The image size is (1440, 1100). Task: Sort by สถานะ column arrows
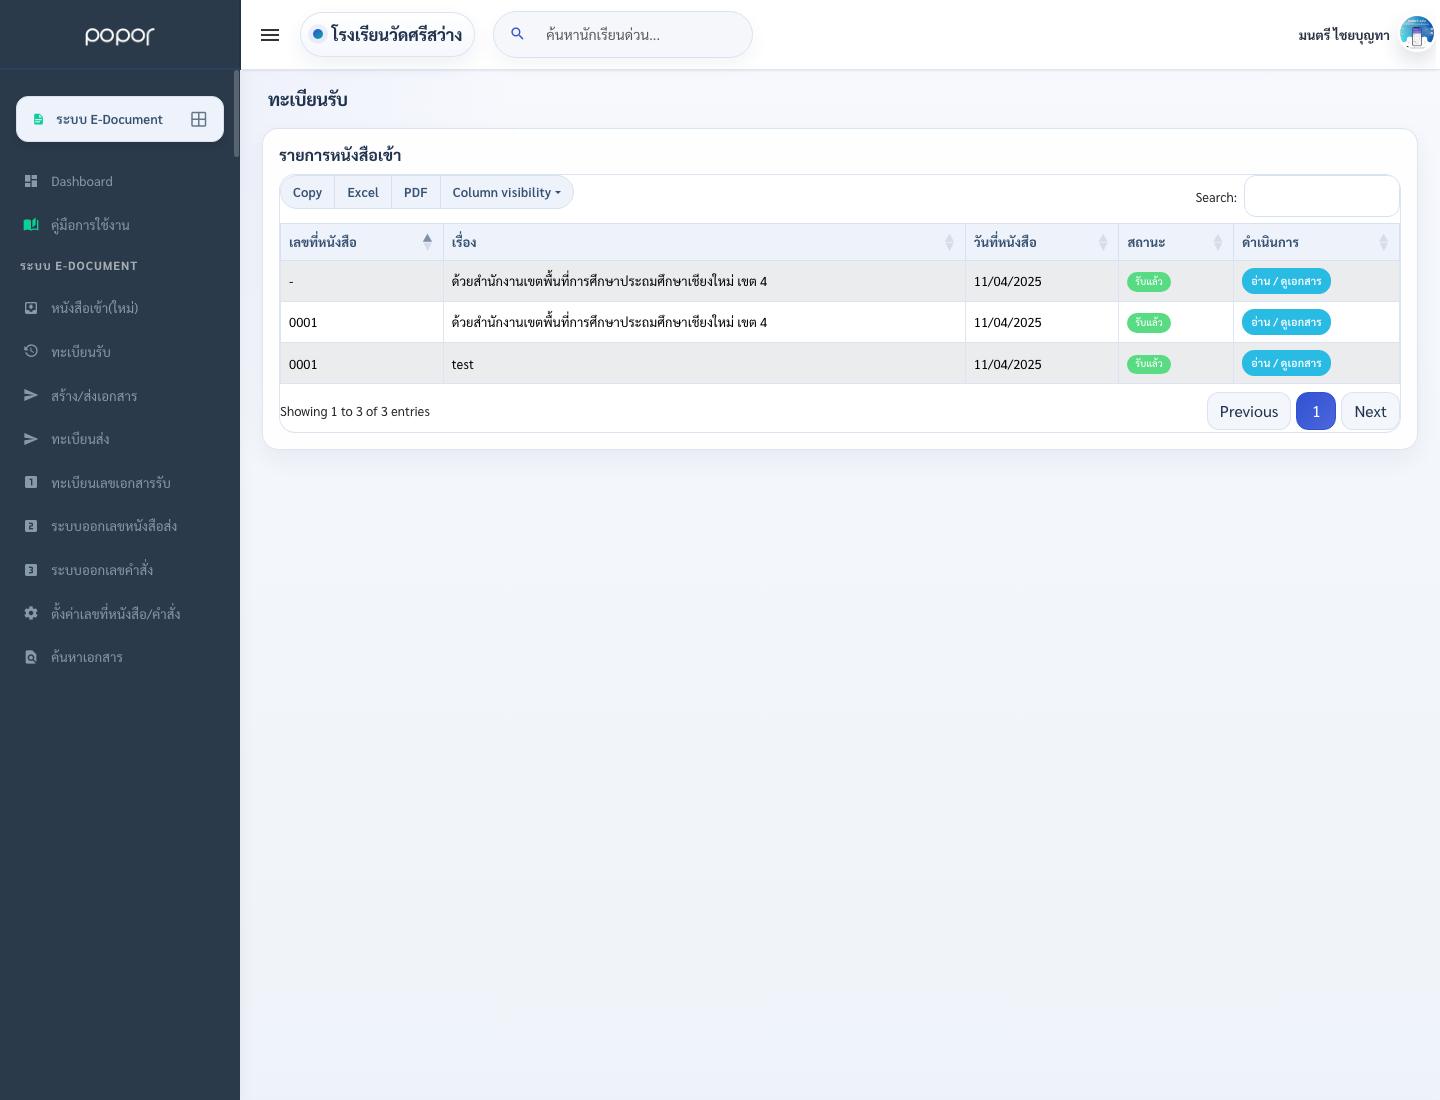(x=1218, y=241)
